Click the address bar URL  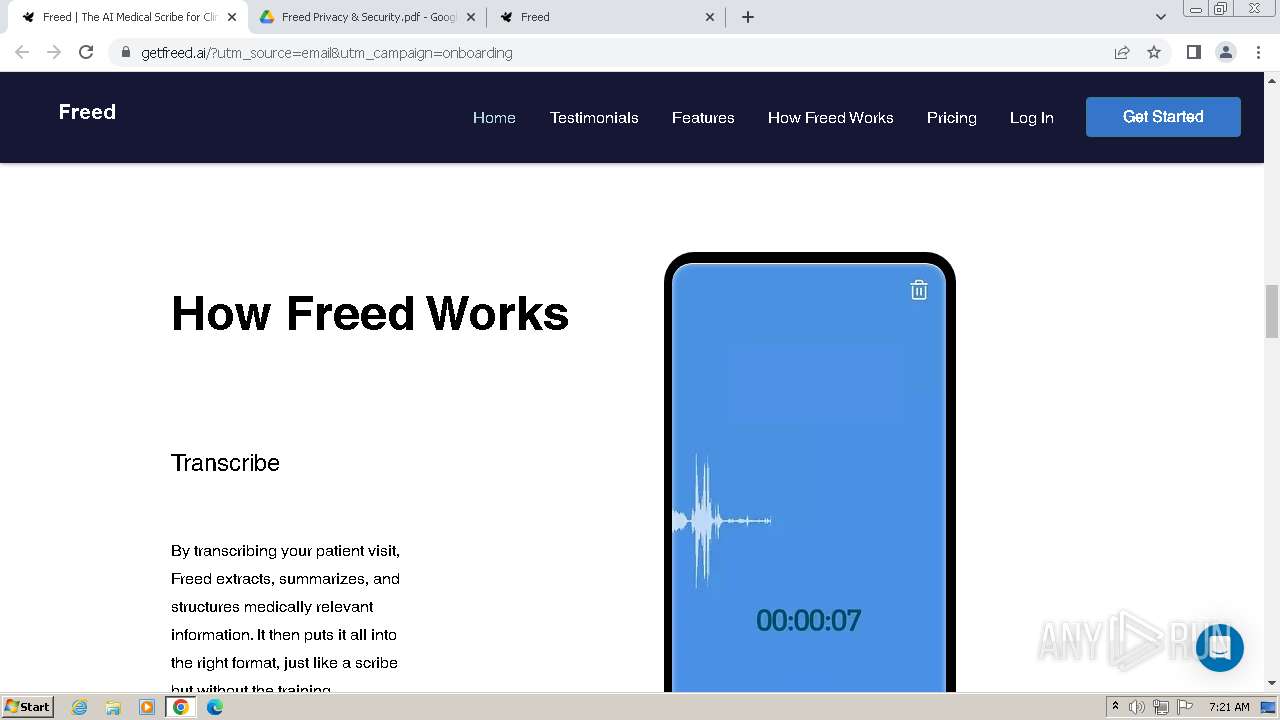pyautogui.click(x=327, y=53)
